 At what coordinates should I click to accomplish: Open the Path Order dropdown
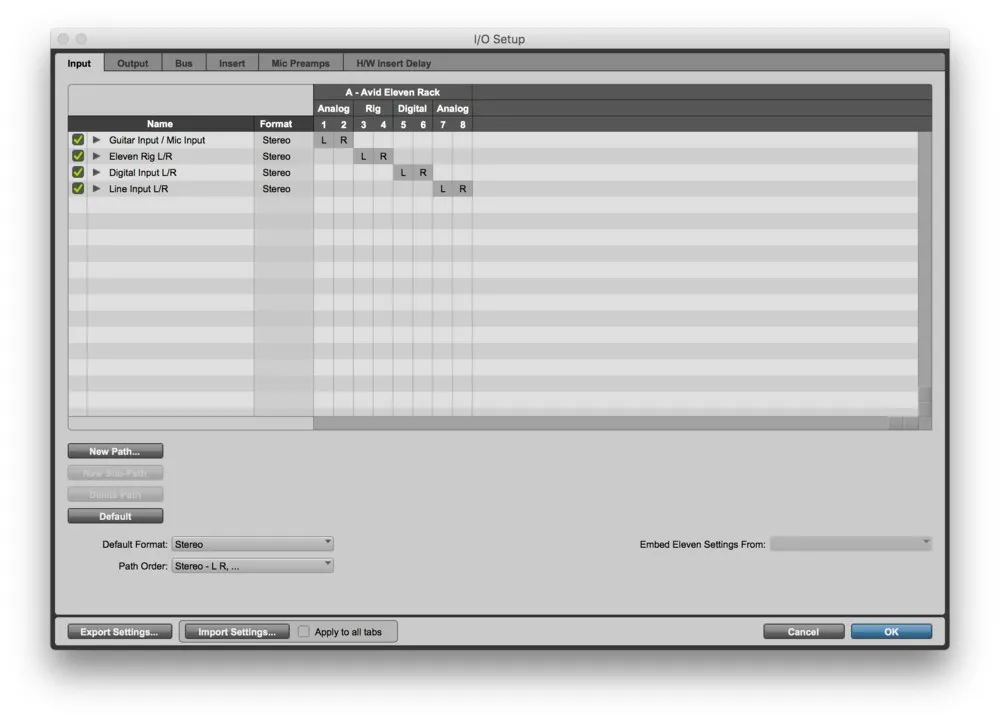[x=252, y=565]
